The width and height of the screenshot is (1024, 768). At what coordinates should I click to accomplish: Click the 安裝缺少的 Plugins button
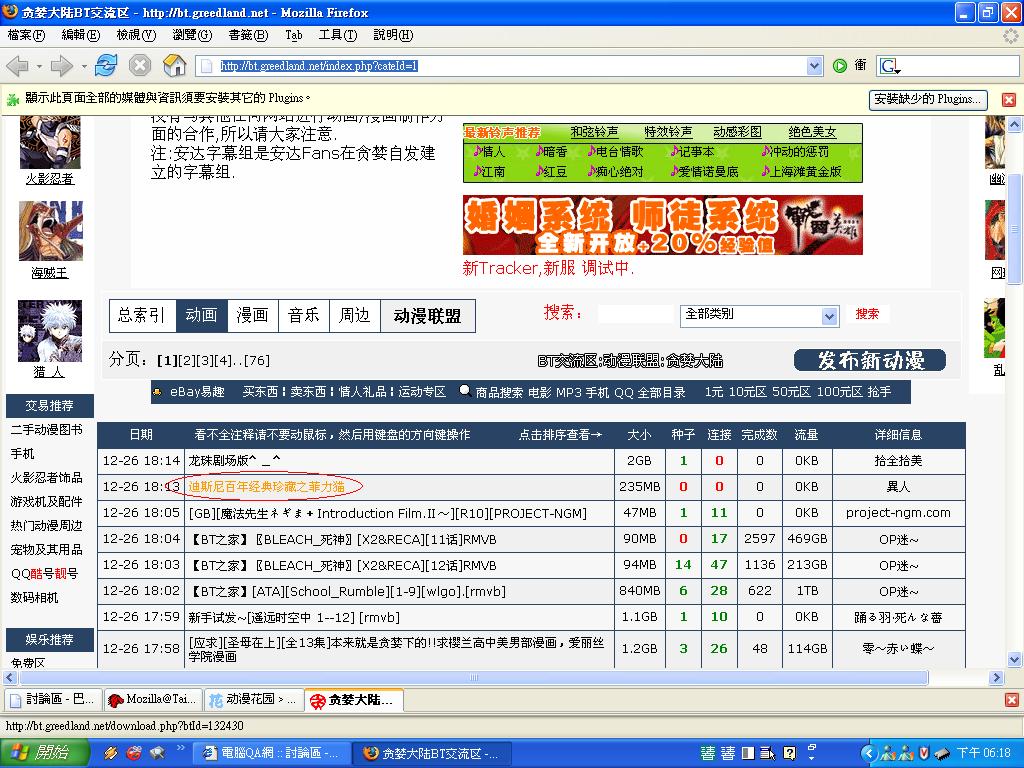tap(928, 99)
